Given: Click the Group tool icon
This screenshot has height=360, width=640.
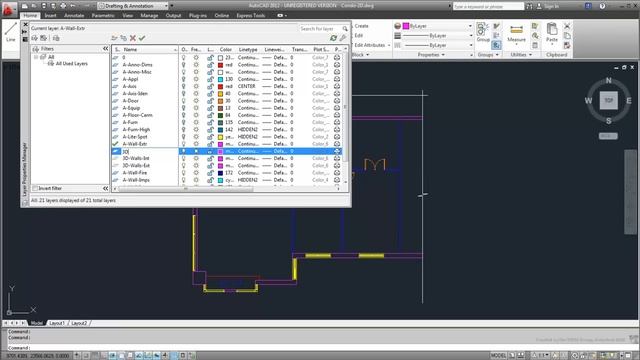Looking at the screenshot, I should (483, 32).
